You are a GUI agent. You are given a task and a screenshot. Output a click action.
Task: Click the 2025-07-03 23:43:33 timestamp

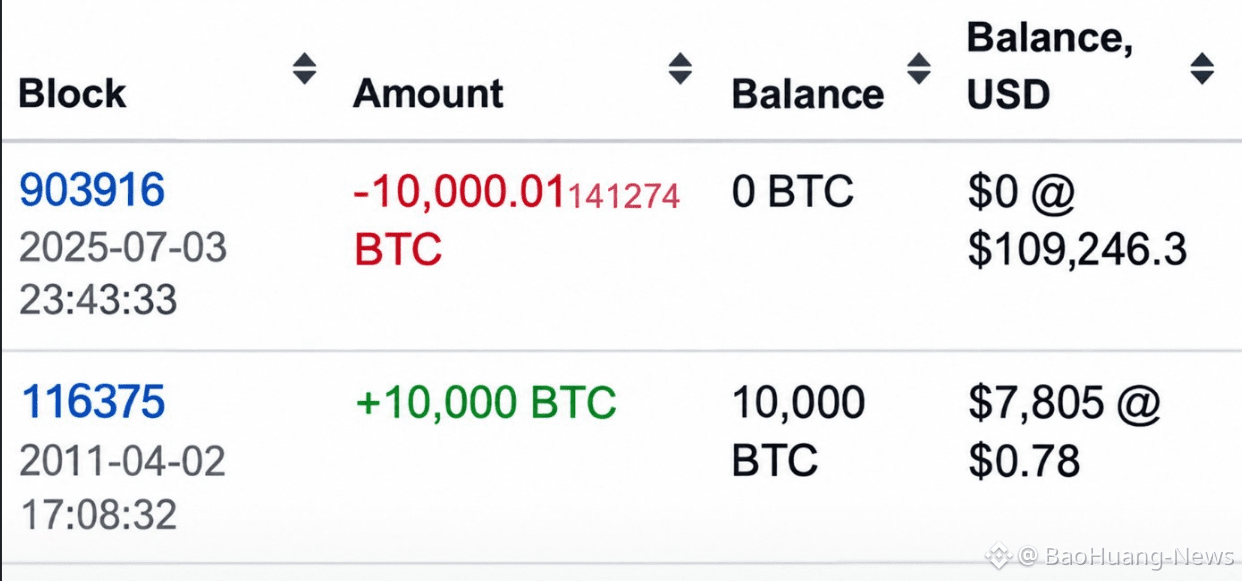click(x=123, y=273)
